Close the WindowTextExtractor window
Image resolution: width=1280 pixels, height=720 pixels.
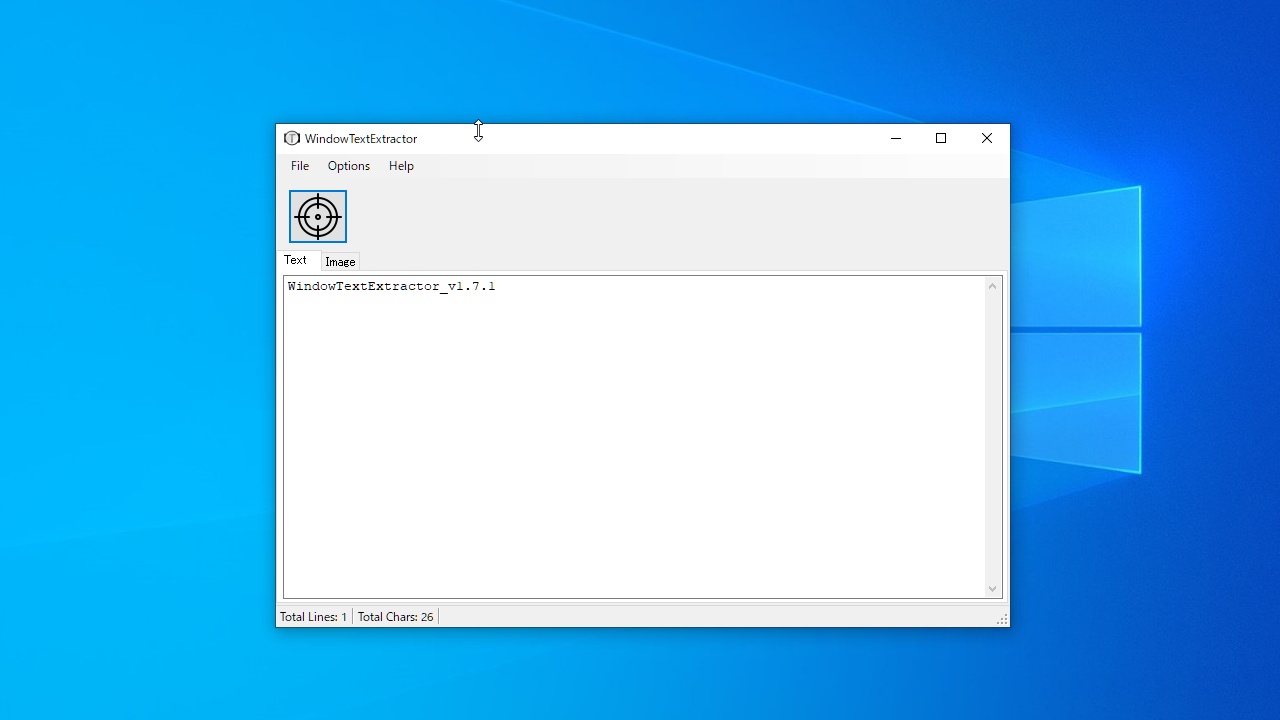(987, 138)
